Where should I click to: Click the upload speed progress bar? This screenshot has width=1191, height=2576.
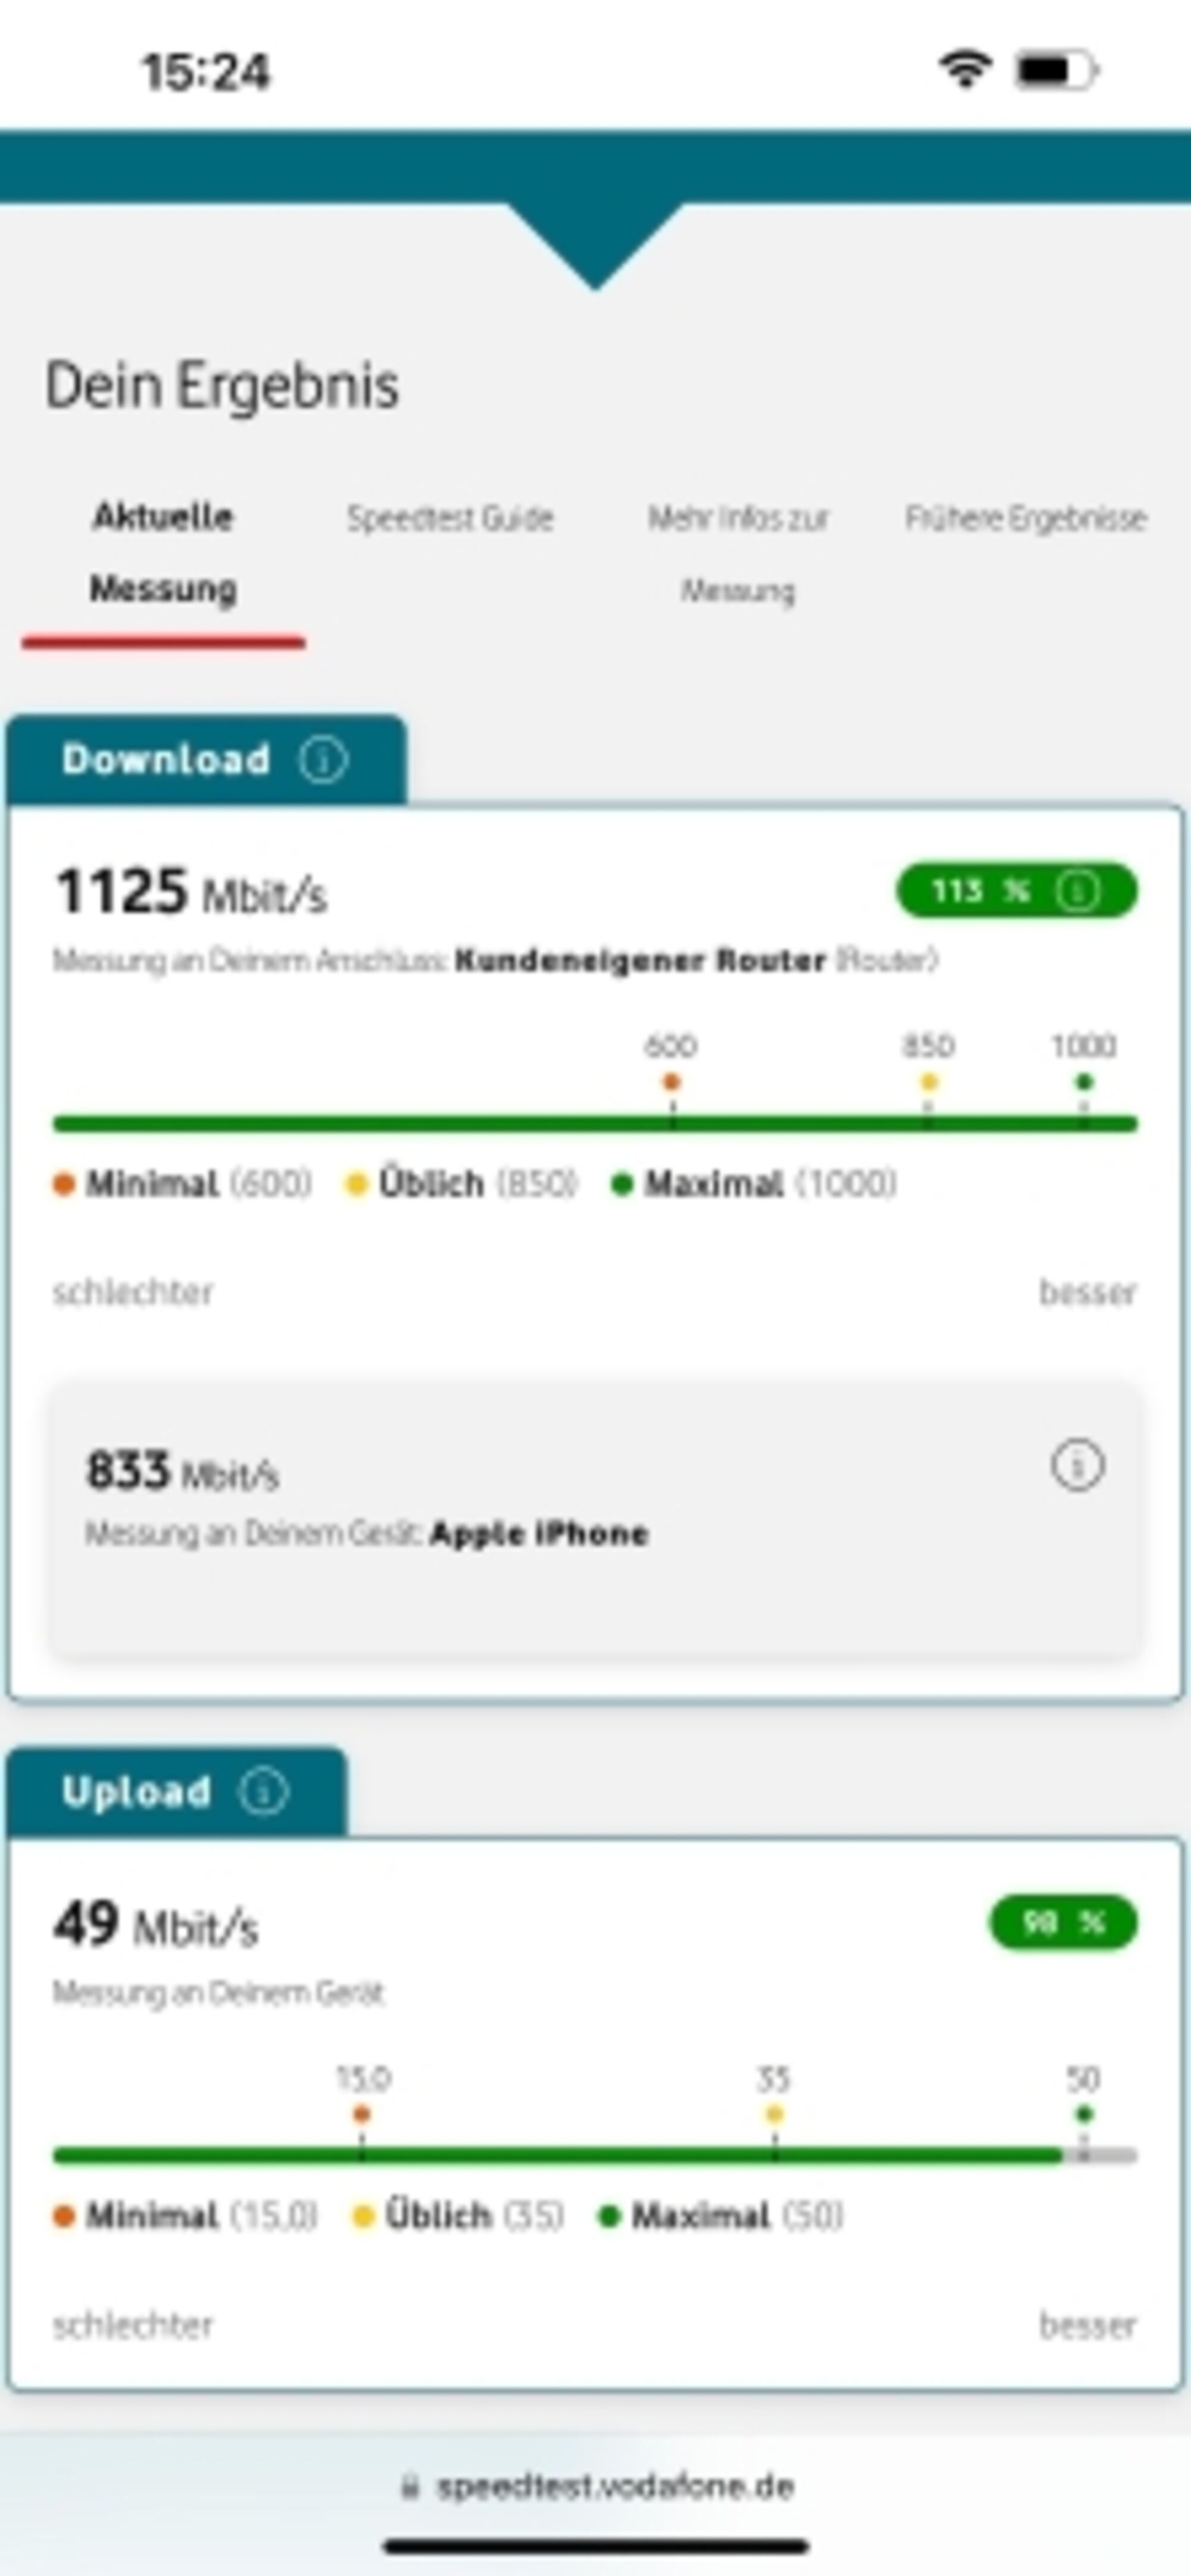tap(595, 2156)
